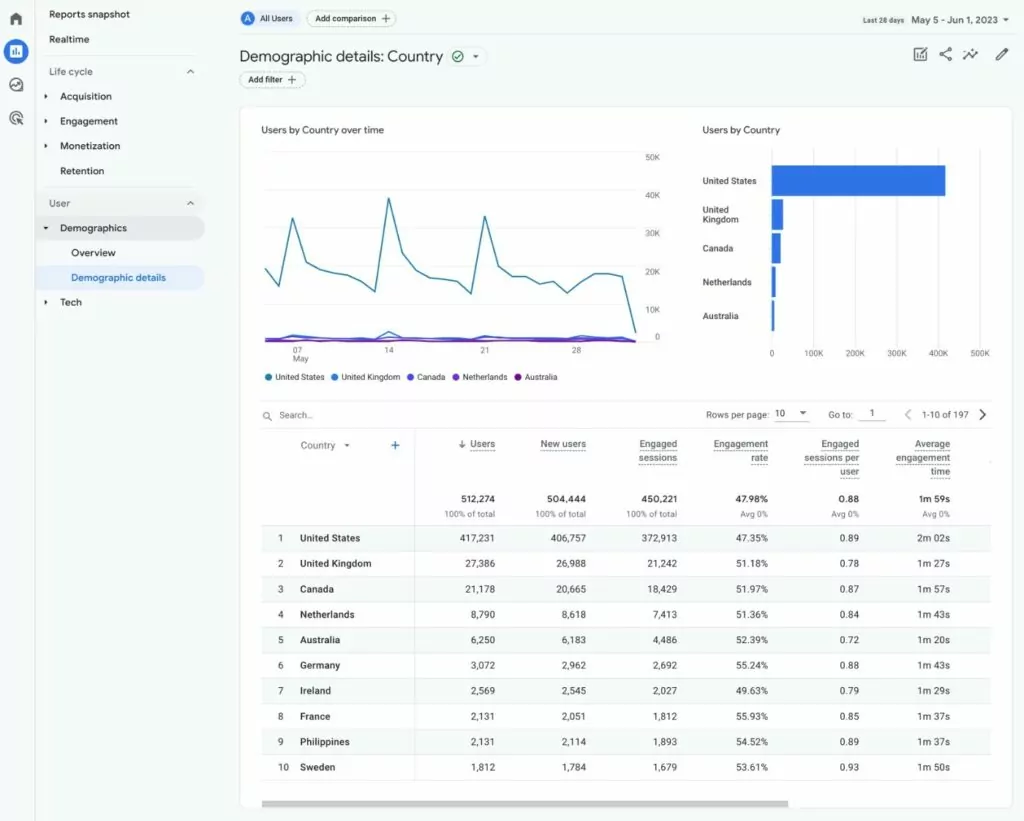Open the Advertising icon in left rail
The height and width of the screenshot is (821, 1024).
coord(16,118)
